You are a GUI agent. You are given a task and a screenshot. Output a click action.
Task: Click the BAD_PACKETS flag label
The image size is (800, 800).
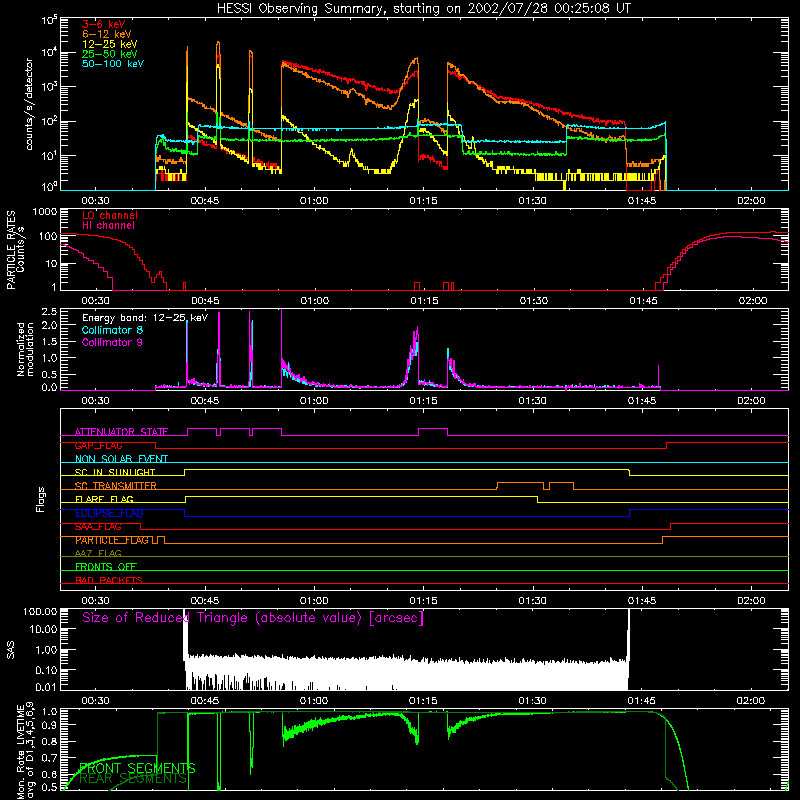click(109, 580)
